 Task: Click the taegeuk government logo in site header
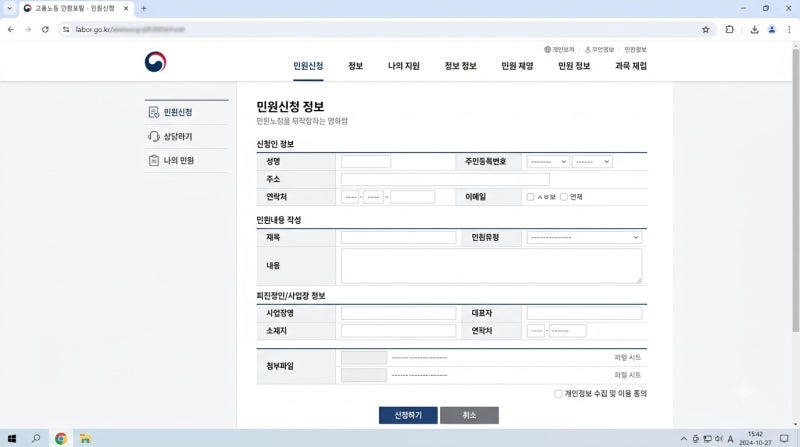pyautogui.click(x=155, y=62)
